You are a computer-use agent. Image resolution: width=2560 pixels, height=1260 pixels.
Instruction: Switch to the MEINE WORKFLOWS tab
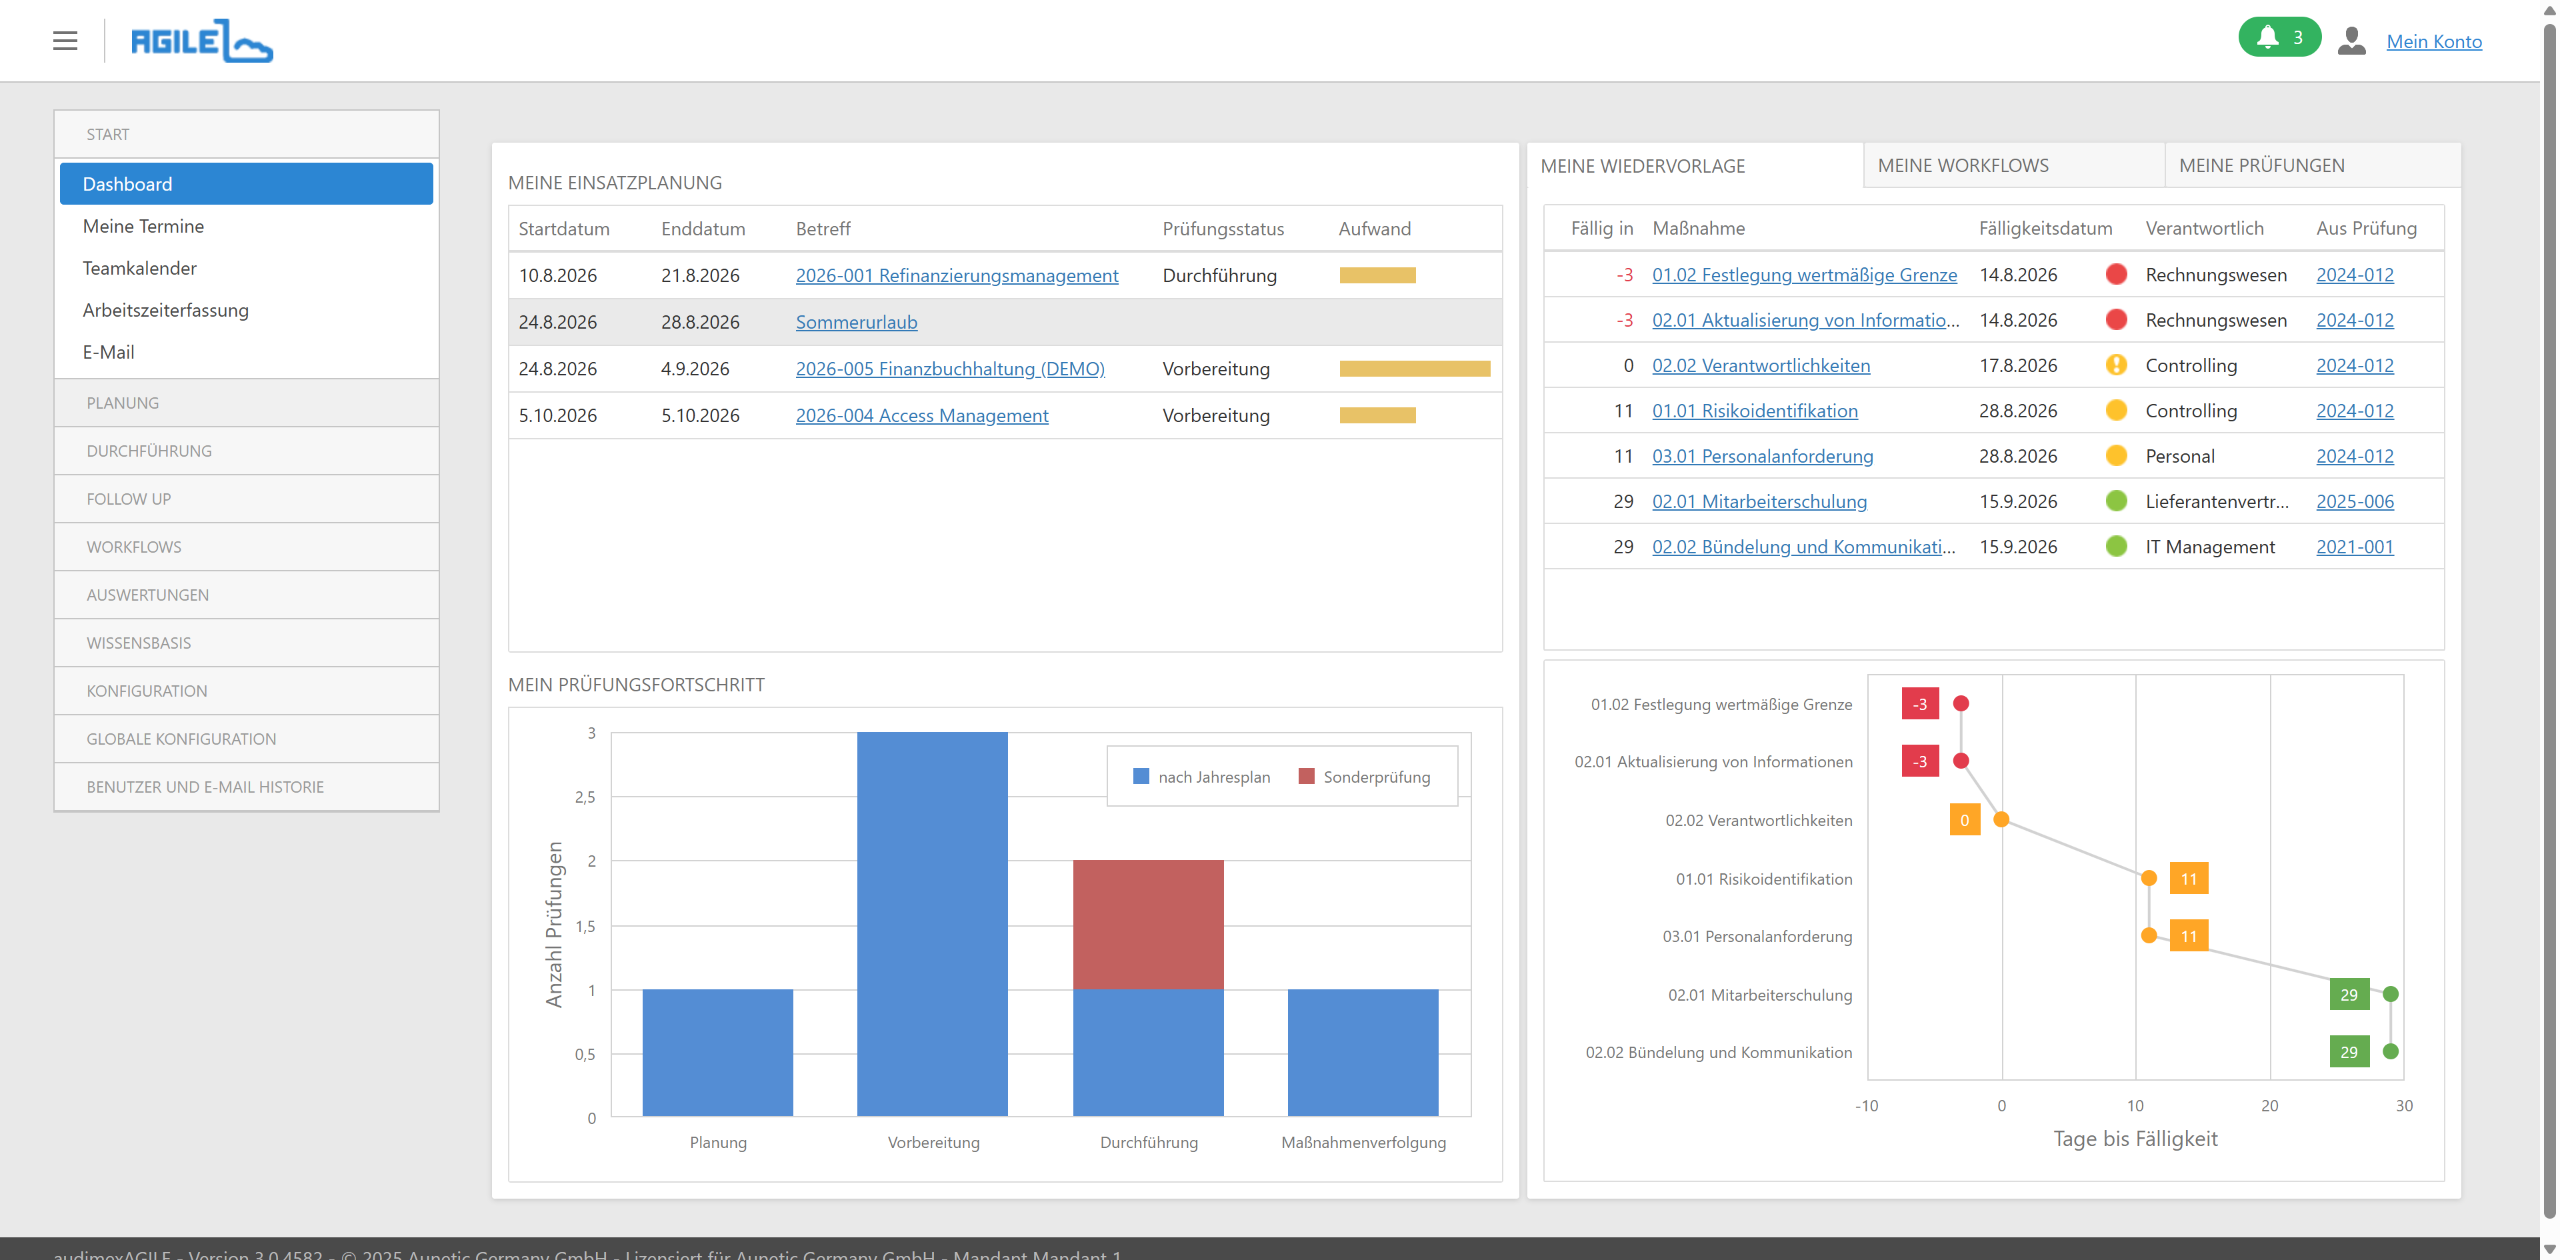click(x=2014, y=165)
